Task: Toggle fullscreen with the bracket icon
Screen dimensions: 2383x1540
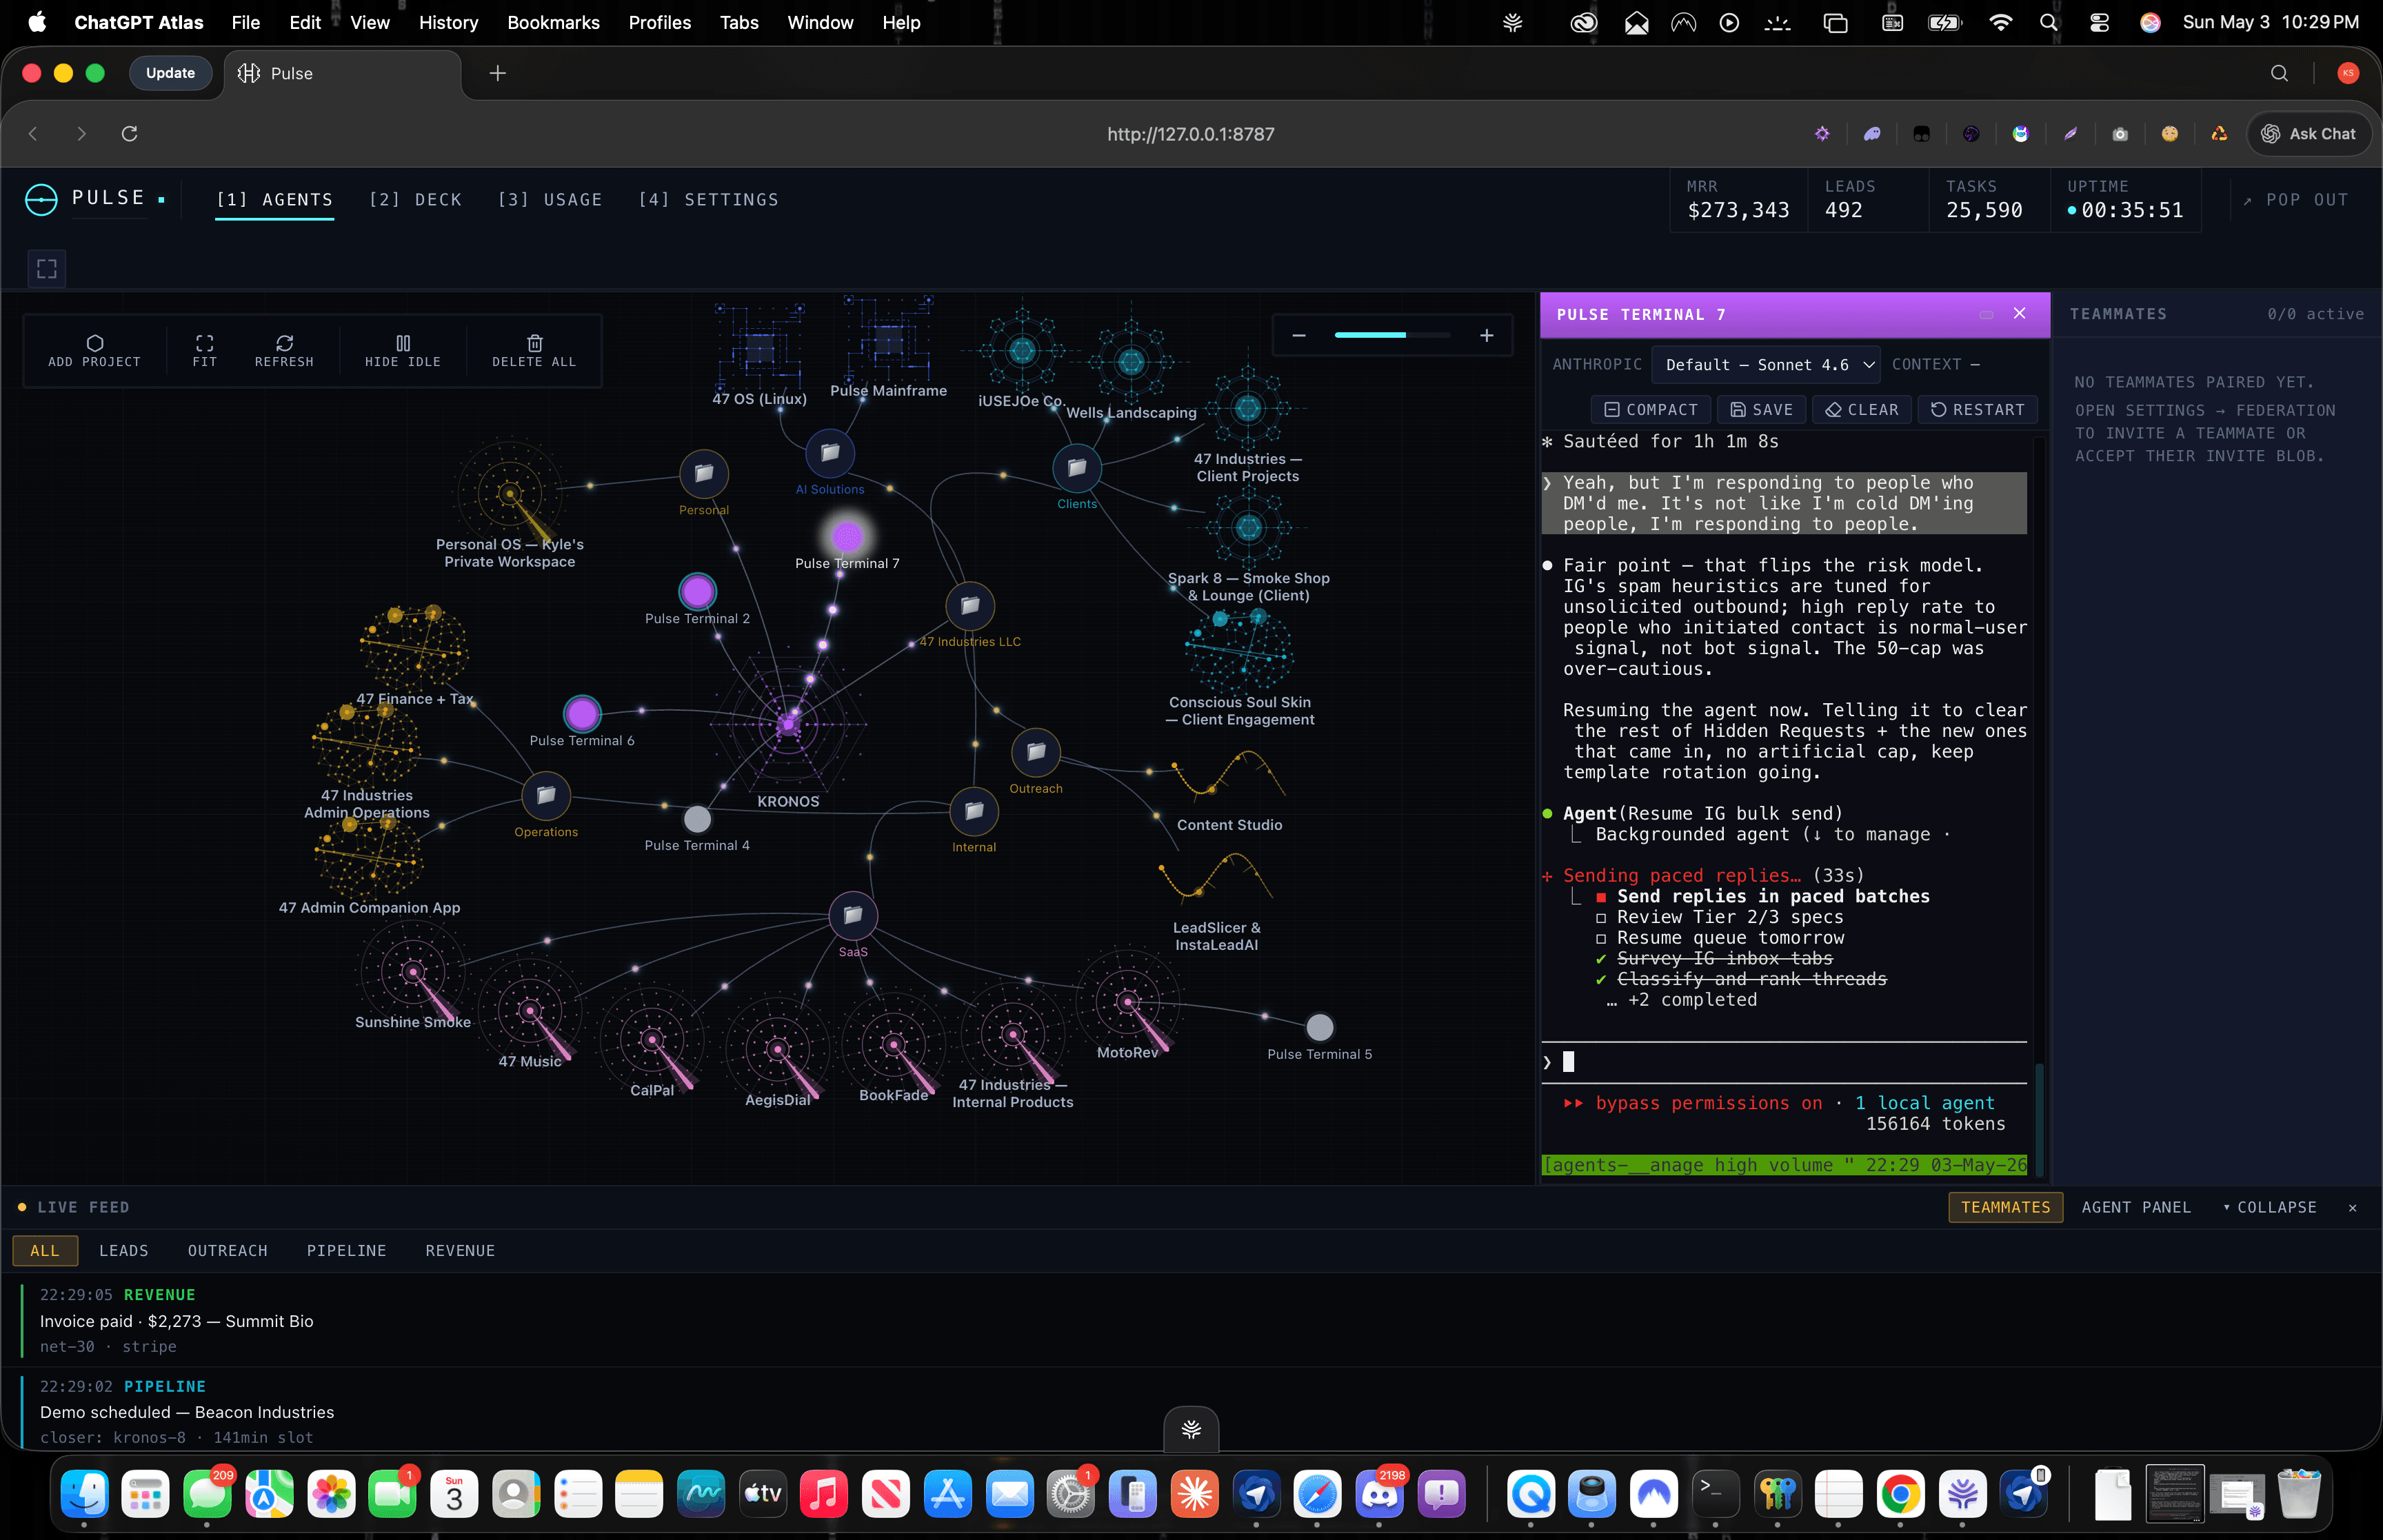Action: coord(47,269)
